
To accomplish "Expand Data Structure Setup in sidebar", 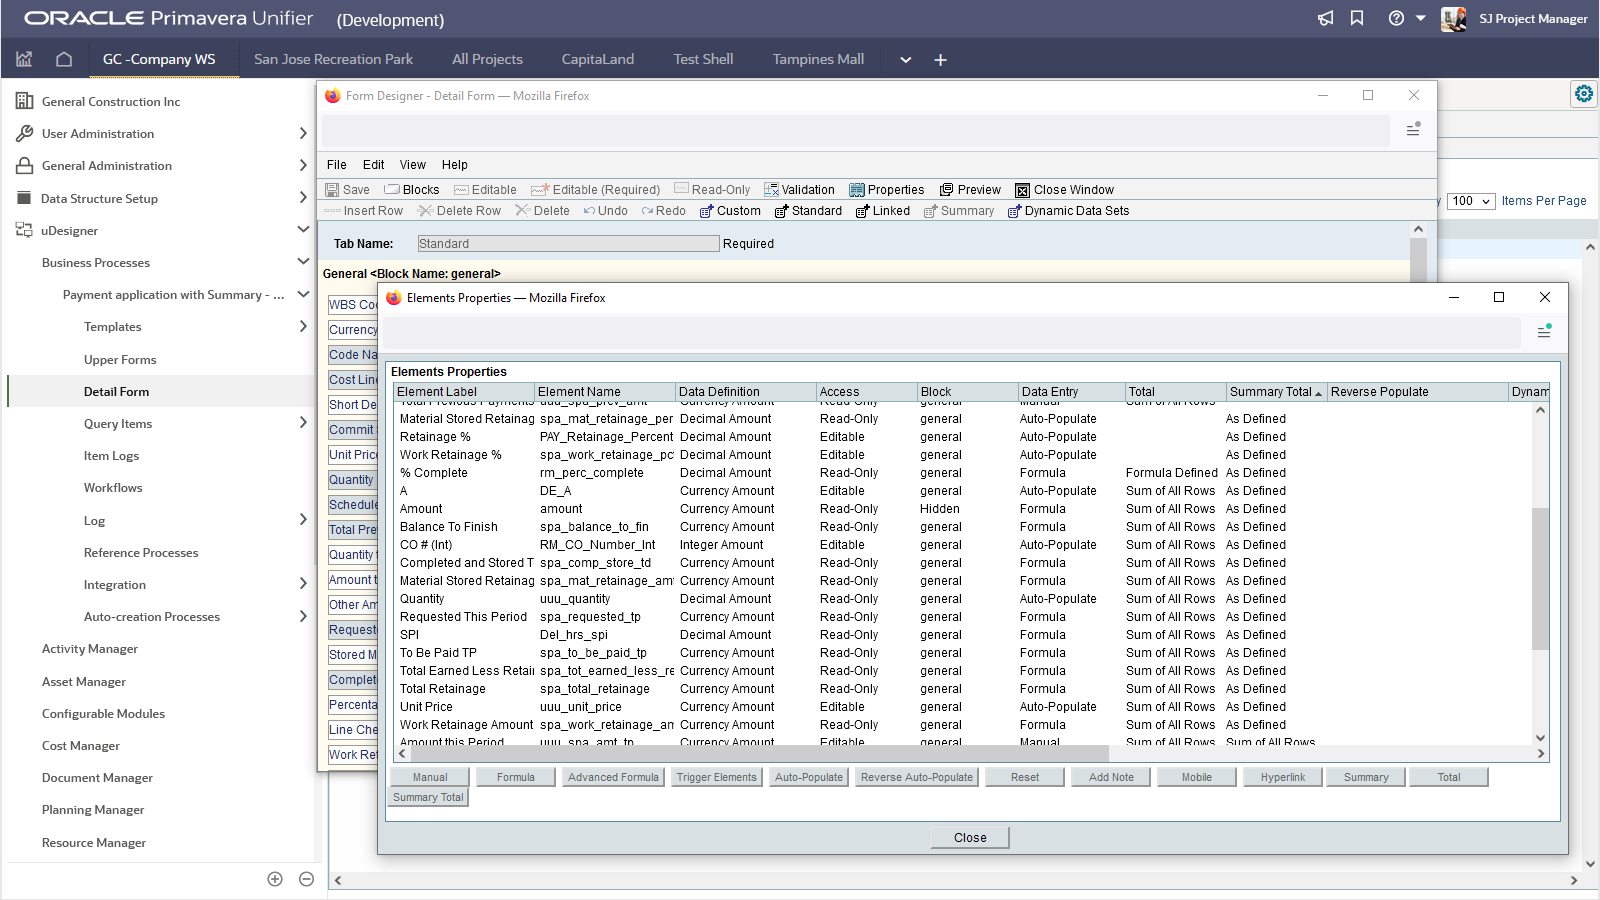I will coord(303,198).
